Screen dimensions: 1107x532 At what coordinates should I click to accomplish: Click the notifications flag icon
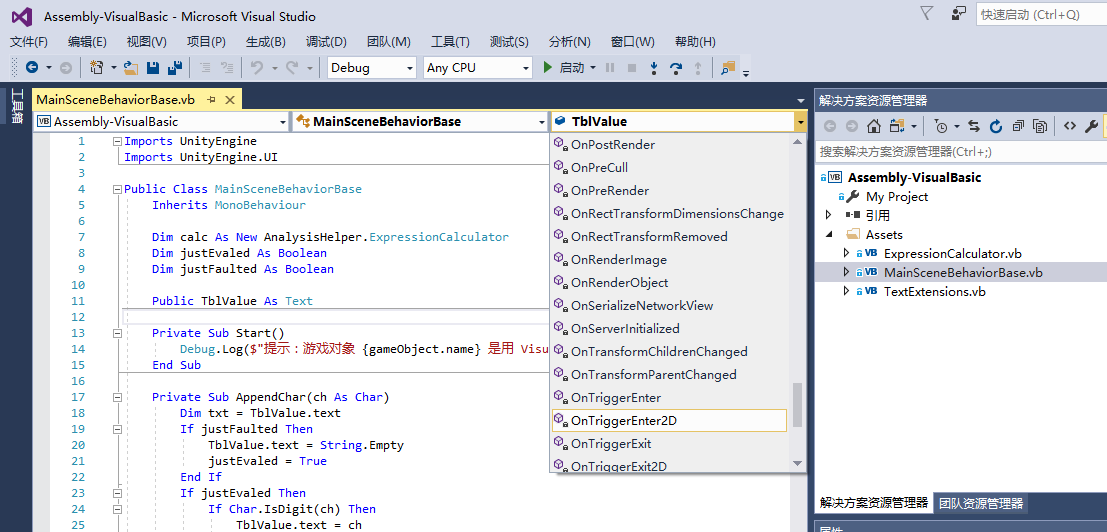(927, 14)
